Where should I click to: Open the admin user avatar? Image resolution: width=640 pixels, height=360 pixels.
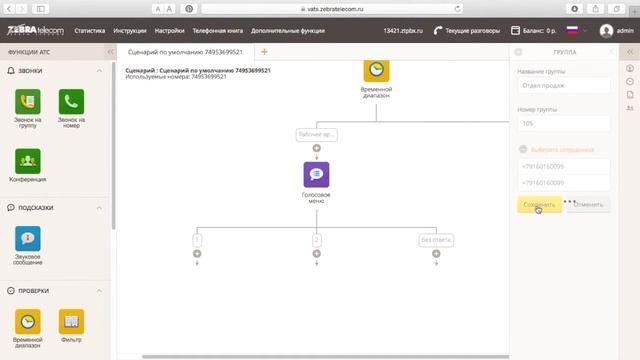(x=607, y=31)
